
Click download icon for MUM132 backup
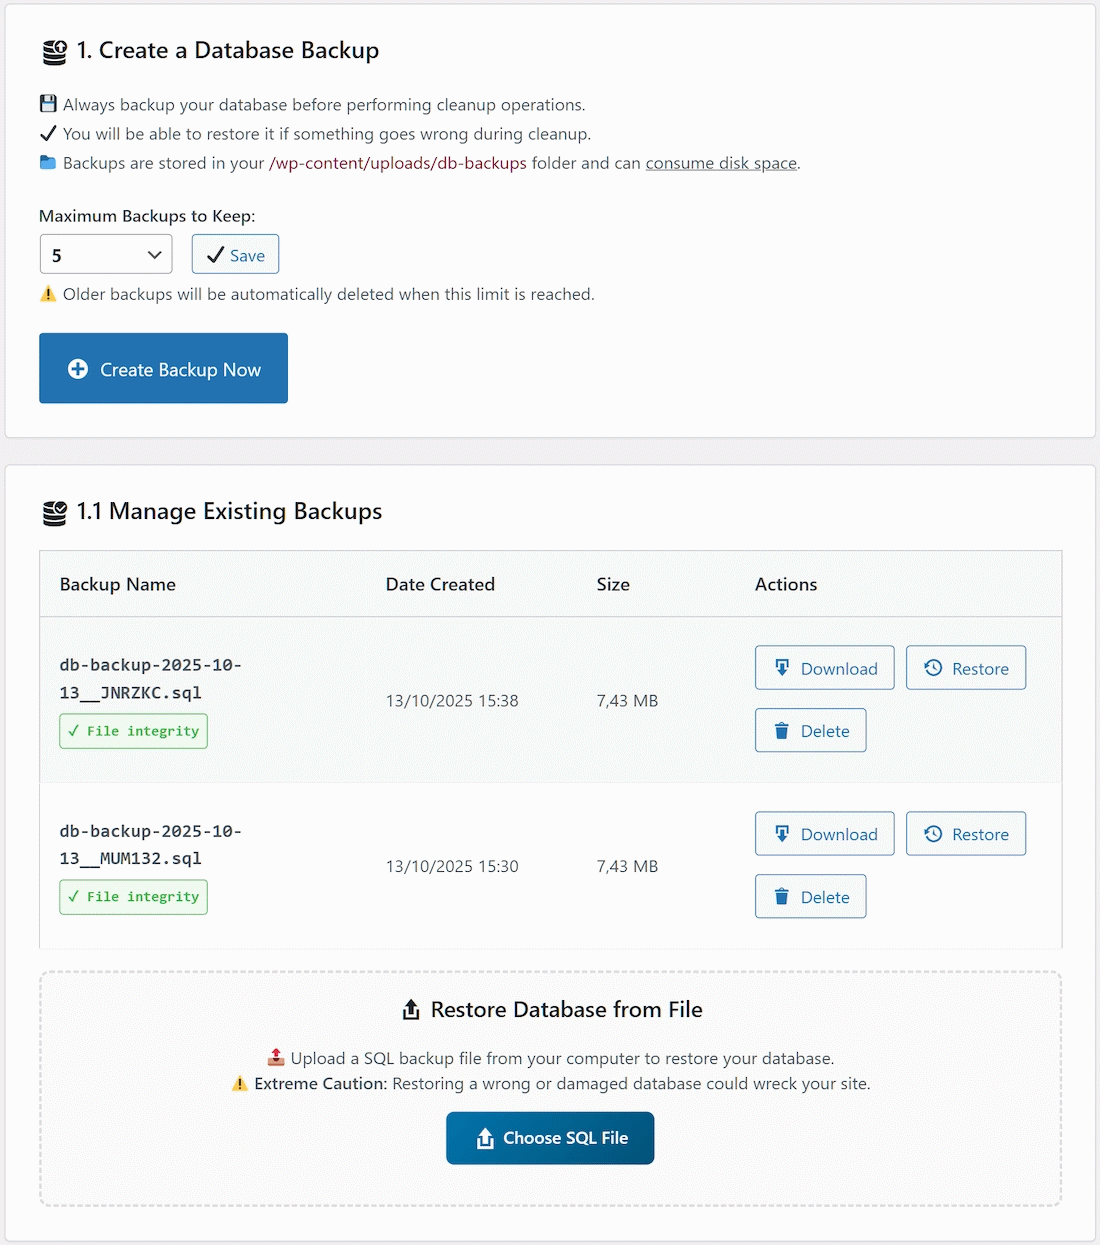782,834
